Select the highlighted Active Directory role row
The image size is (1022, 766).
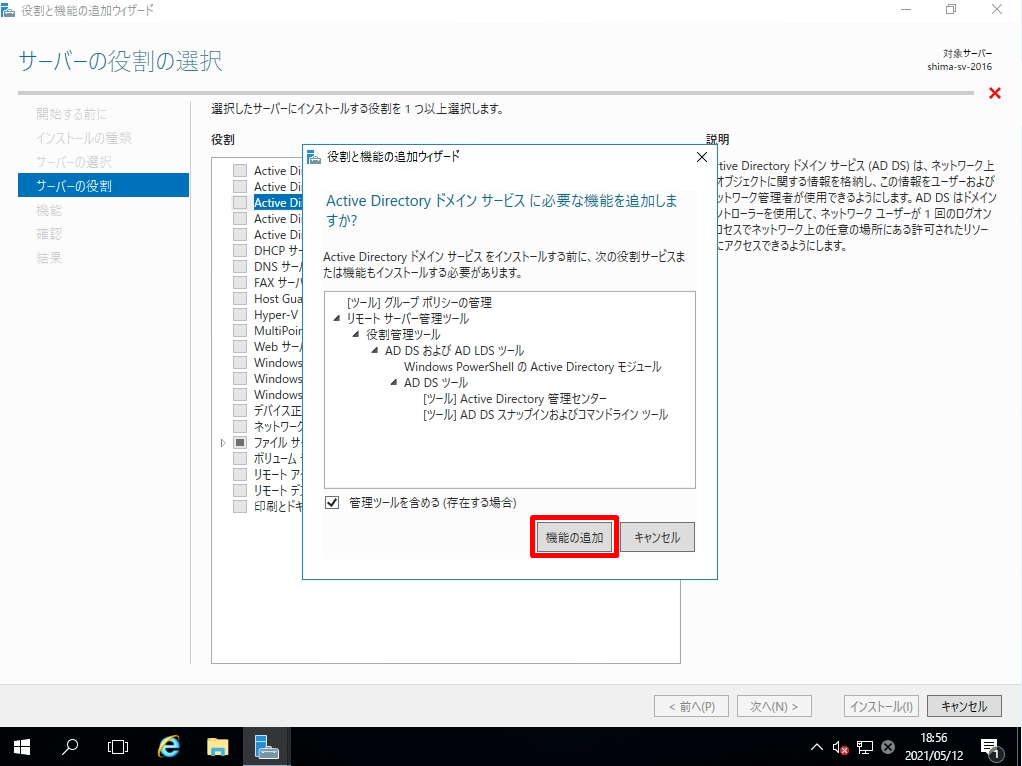coord(278,203)
